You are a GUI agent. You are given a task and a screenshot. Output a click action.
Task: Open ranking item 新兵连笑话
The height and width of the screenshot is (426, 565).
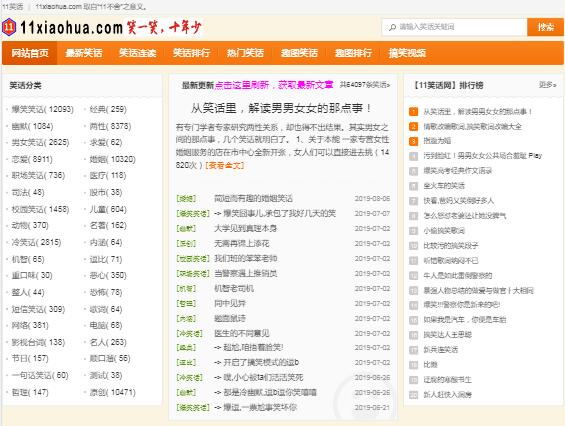pyautogui.click(x=440, y=350)
